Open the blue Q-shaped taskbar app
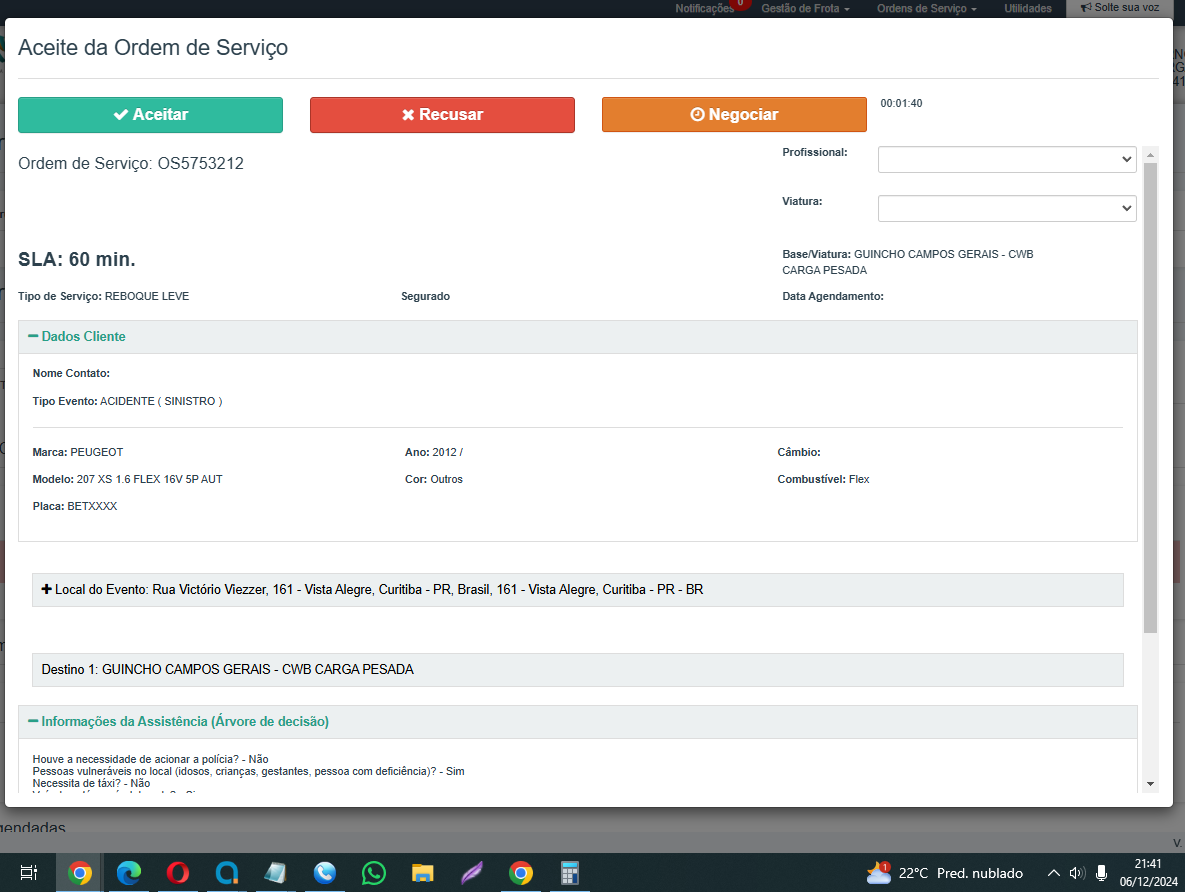 pos(227,873)
